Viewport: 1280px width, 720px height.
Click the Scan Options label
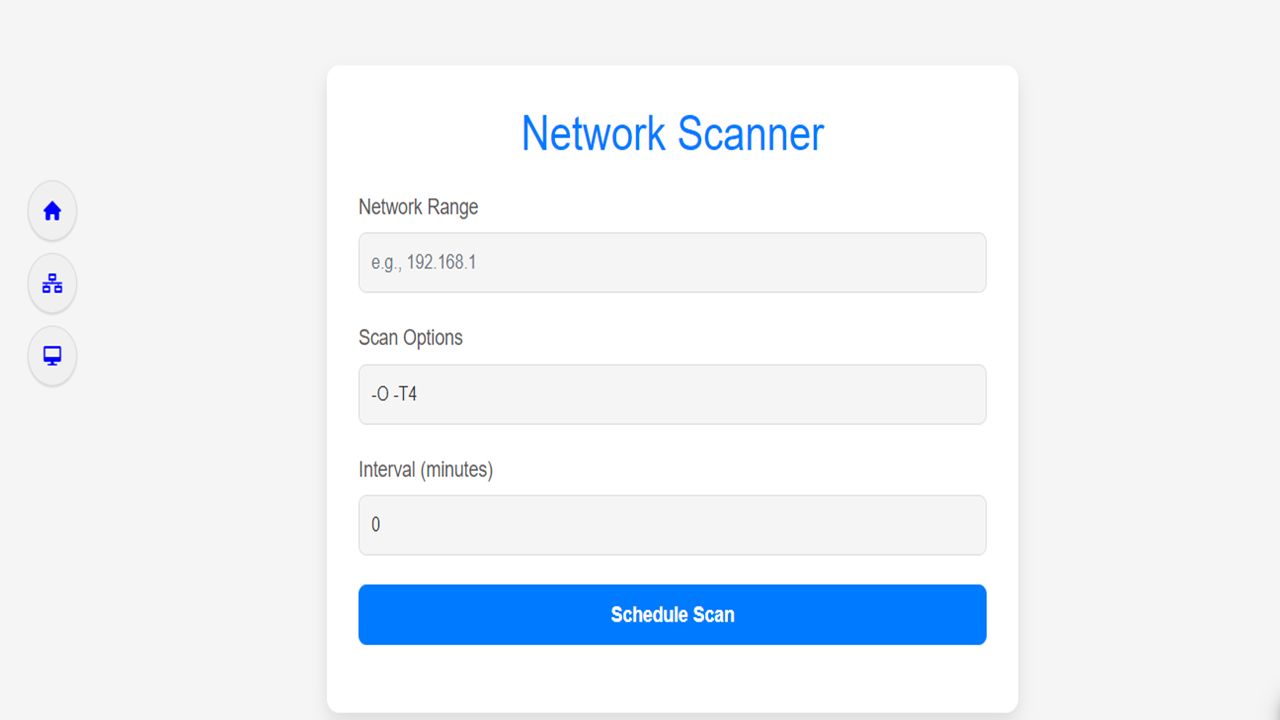[x=410, y=338]
